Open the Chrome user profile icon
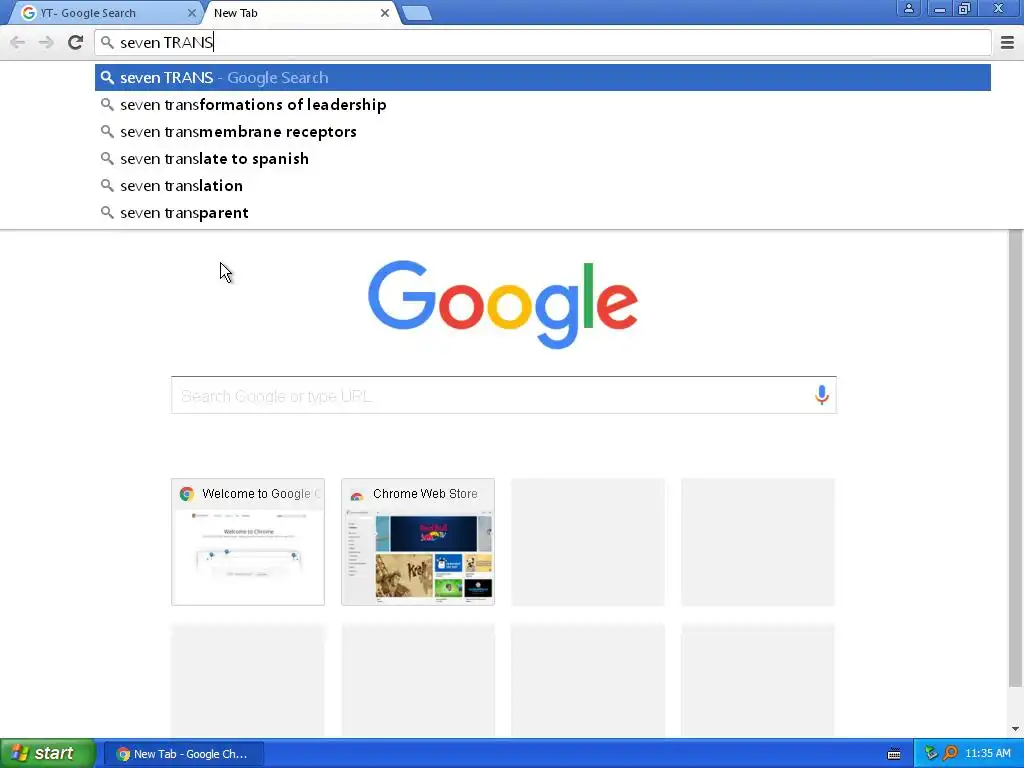The width and height of the screenshot is (1024, 768). [908, 8]
